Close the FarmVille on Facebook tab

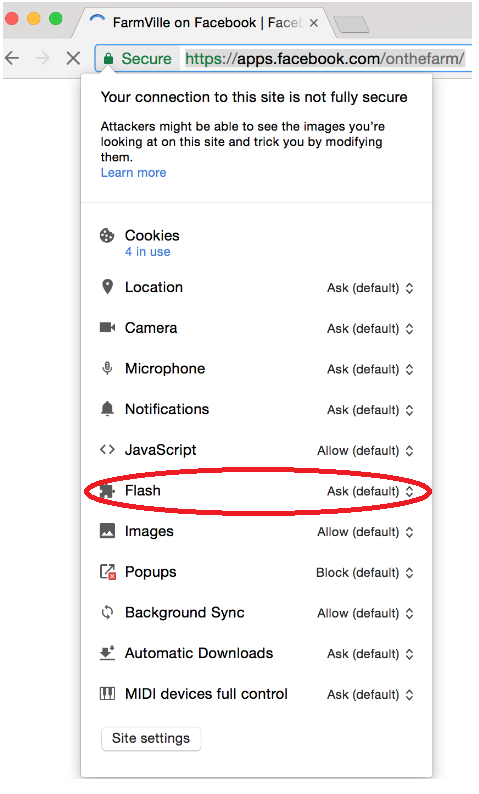pyautogui.click(x=313, y=23)
